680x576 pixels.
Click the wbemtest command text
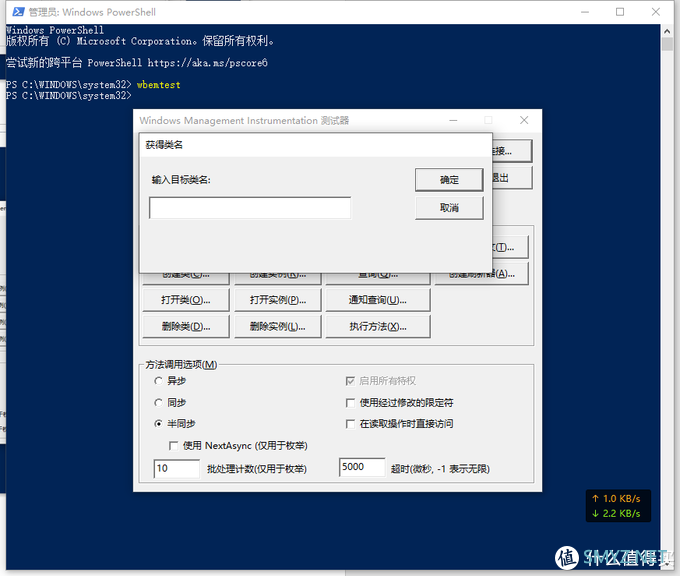(x=159, y=85)
